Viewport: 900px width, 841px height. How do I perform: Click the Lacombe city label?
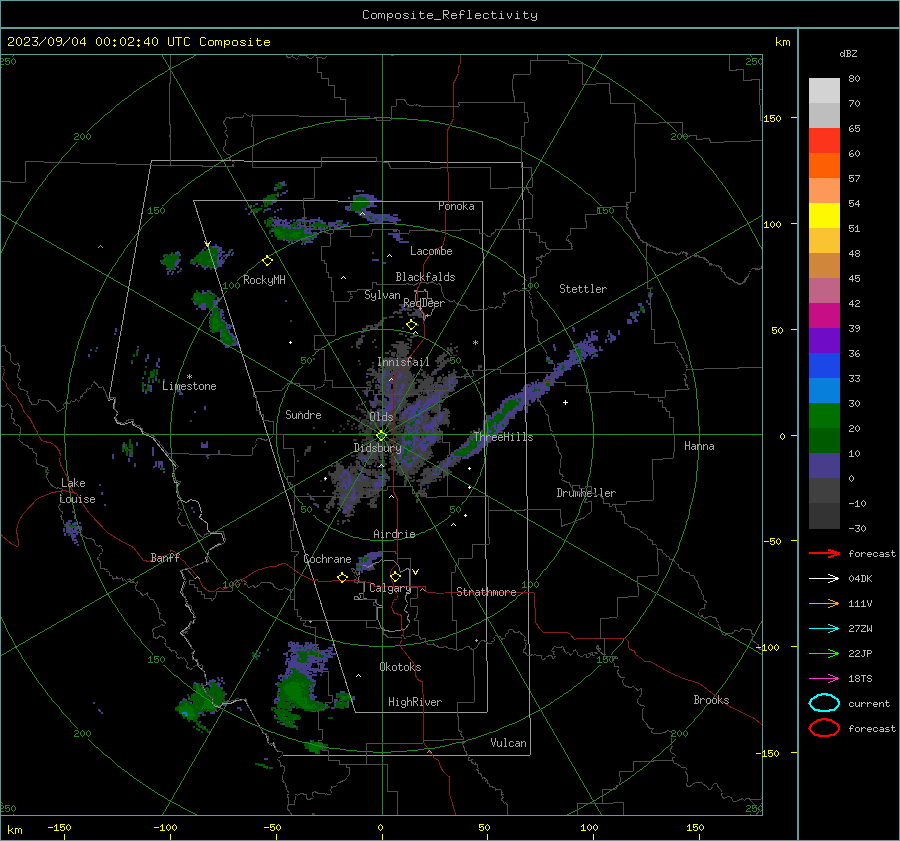coord(431,251)
